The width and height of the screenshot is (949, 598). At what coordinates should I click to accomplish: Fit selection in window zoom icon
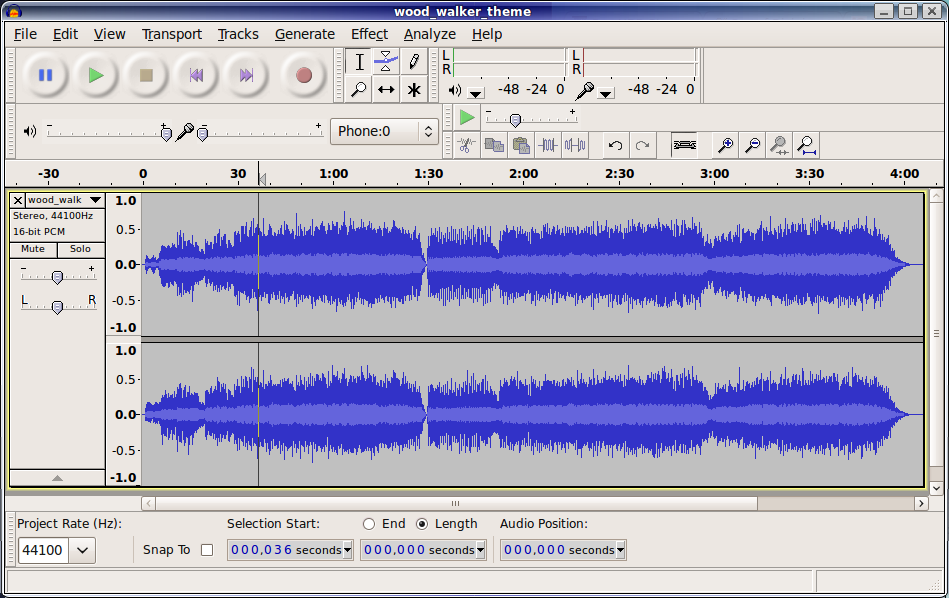(780, 145)
